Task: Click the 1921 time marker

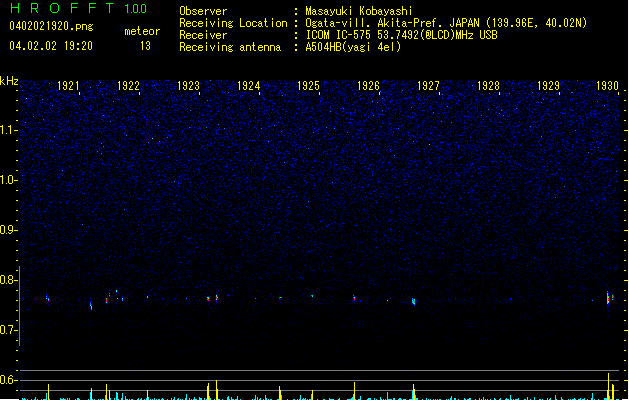Action: pos(68,86)
